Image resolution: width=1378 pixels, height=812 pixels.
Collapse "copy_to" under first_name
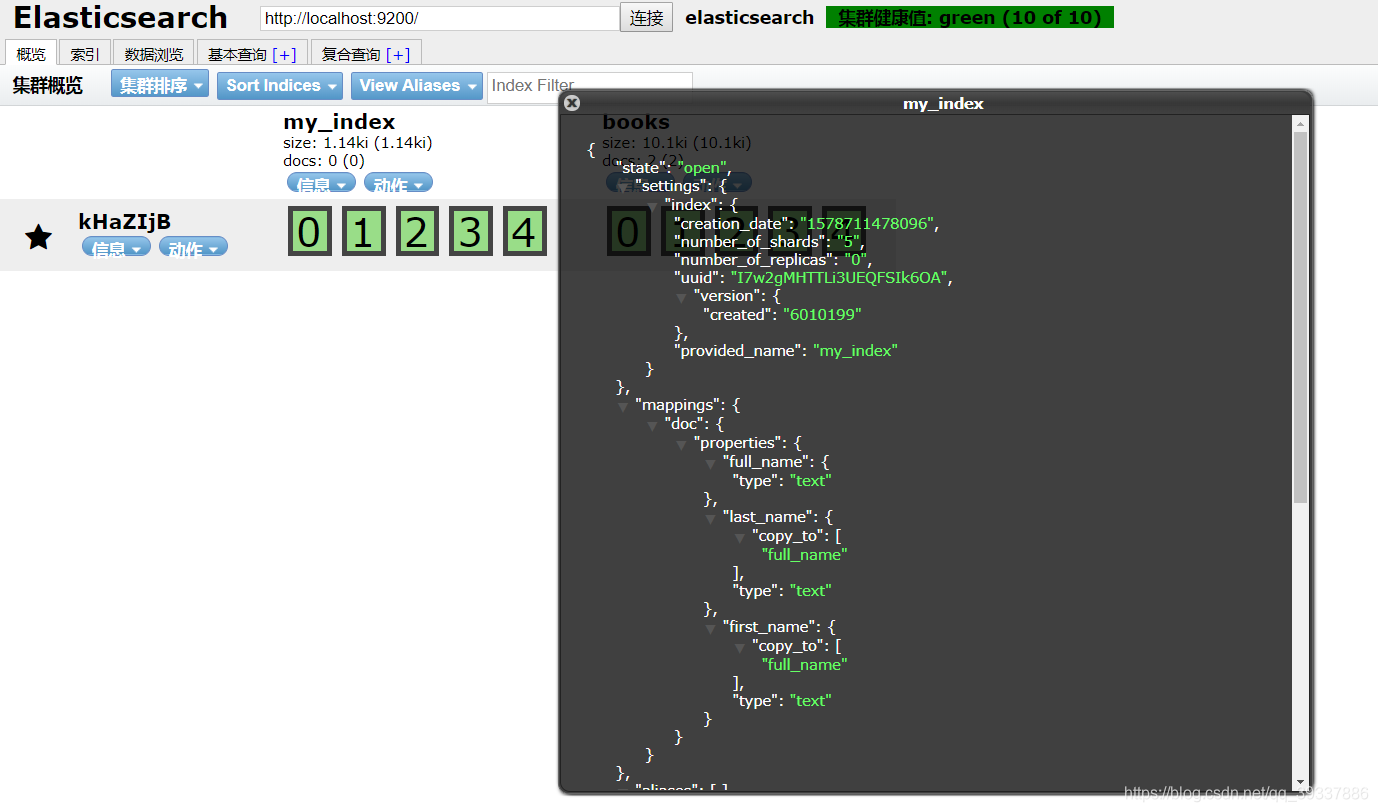[x=741, y=647]
